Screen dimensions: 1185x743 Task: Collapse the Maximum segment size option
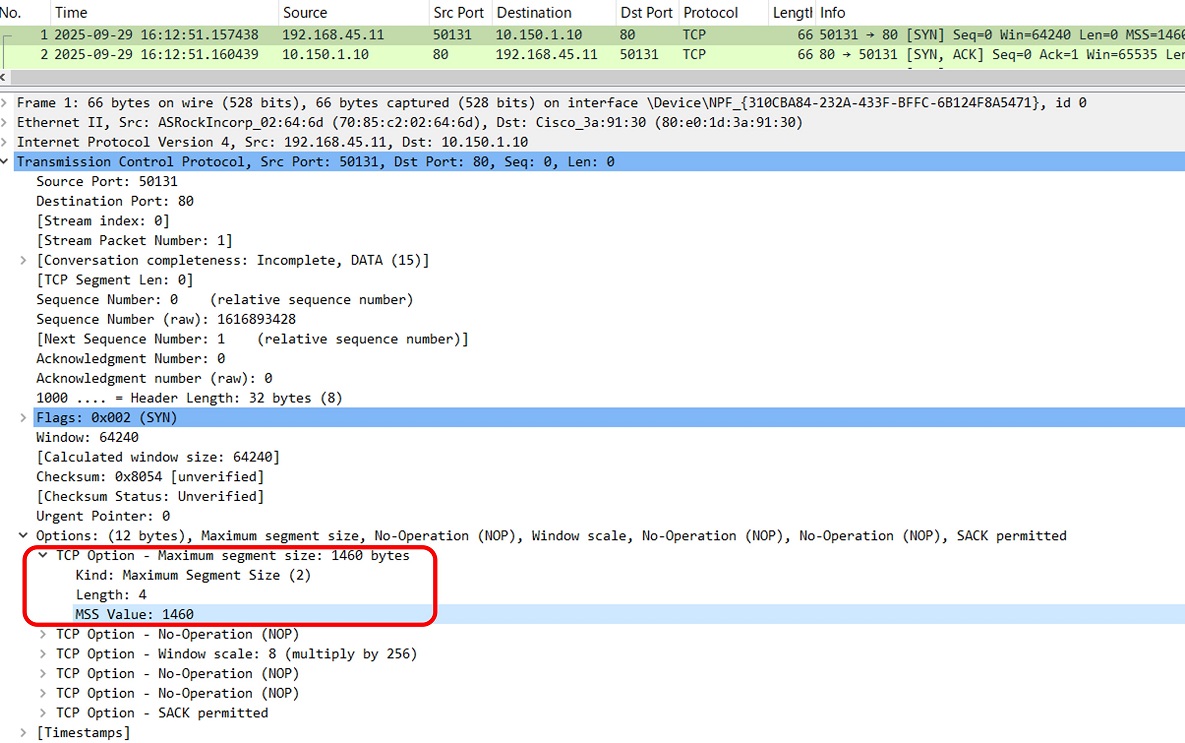pos(43,556)
